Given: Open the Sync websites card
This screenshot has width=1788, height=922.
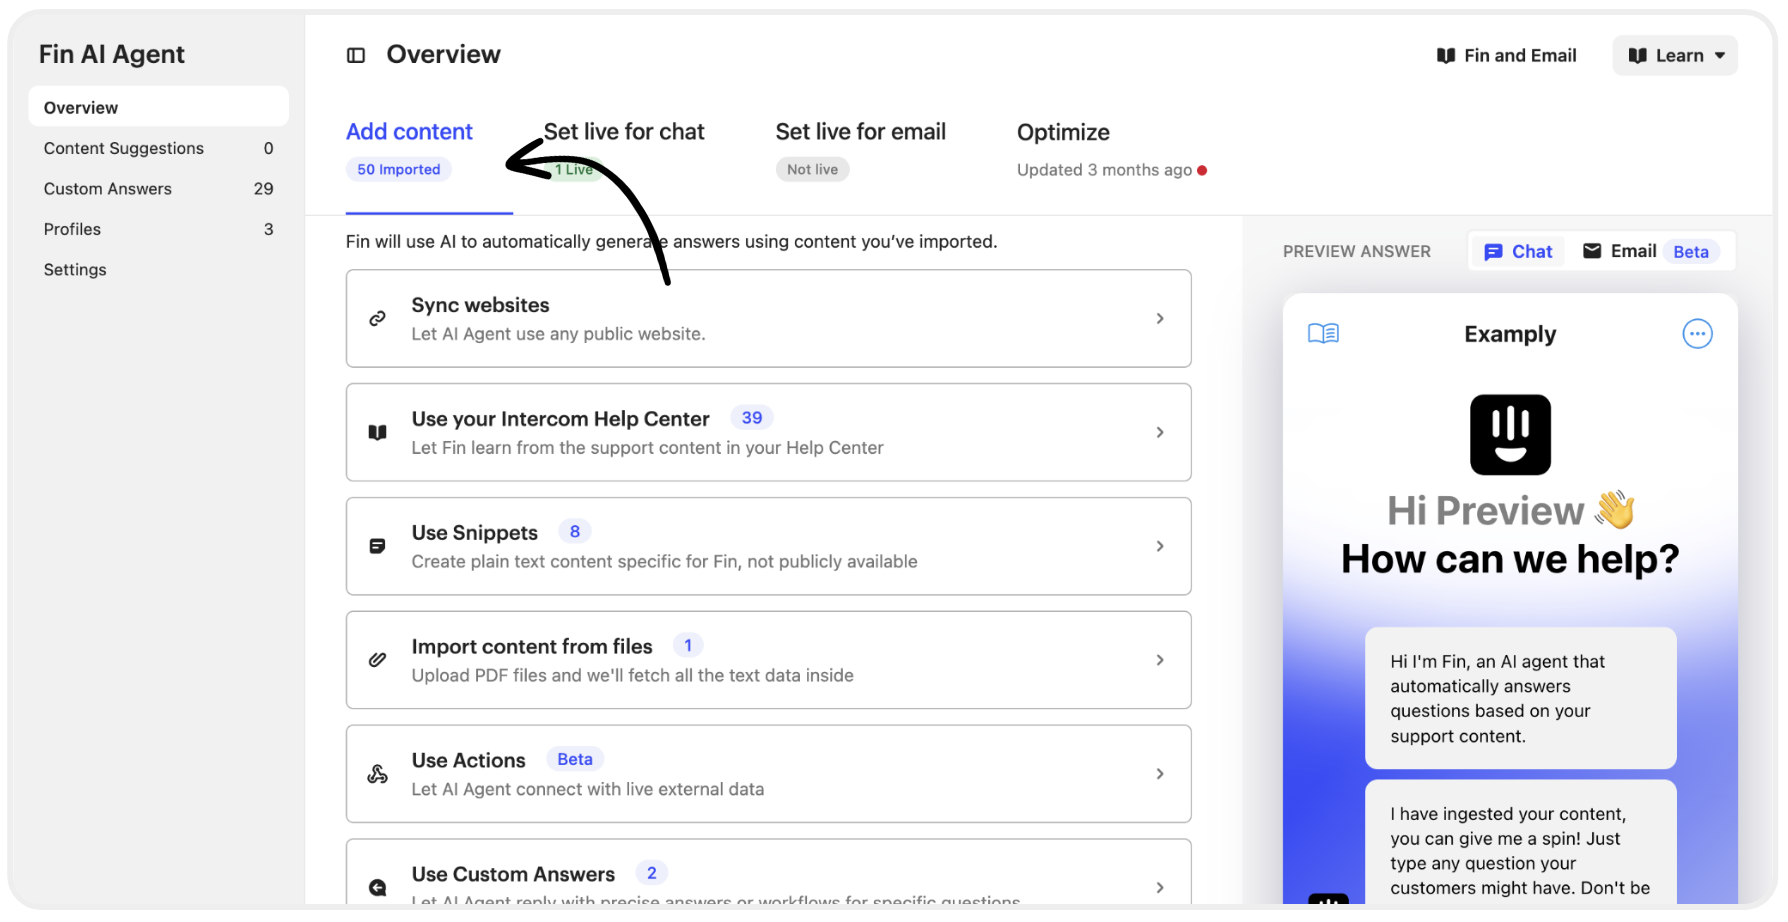Looking at the screenshot, I should coord(768,318).
